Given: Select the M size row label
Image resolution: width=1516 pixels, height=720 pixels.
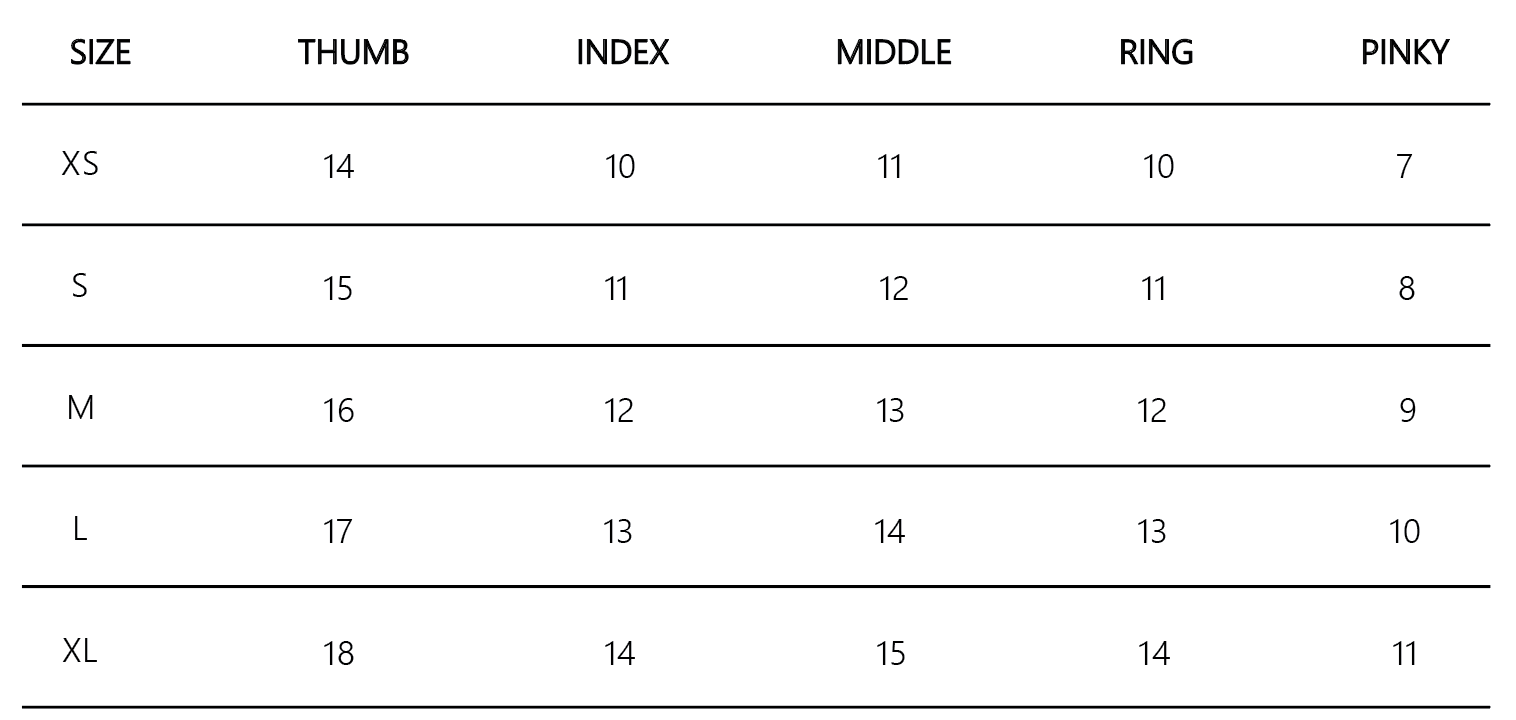Looking at the screenshot, I should tap(80, 408).
